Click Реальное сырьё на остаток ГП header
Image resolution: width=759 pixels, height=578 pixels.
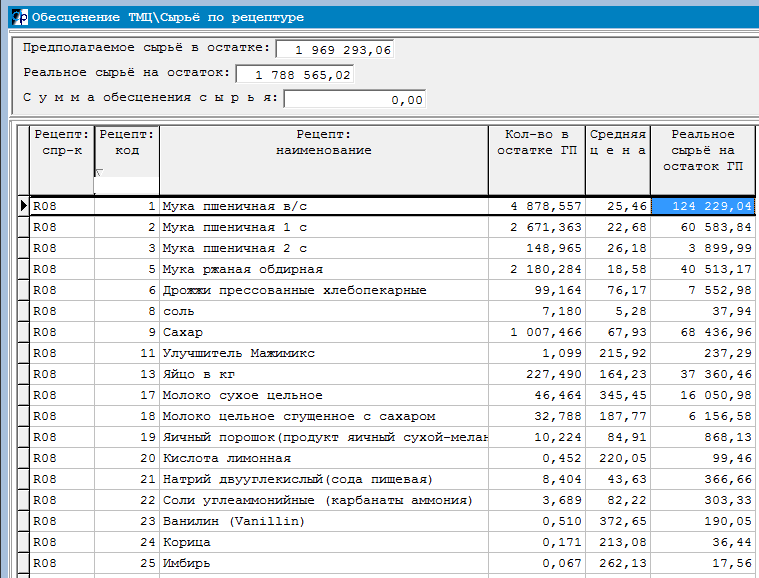pos(702,150)
